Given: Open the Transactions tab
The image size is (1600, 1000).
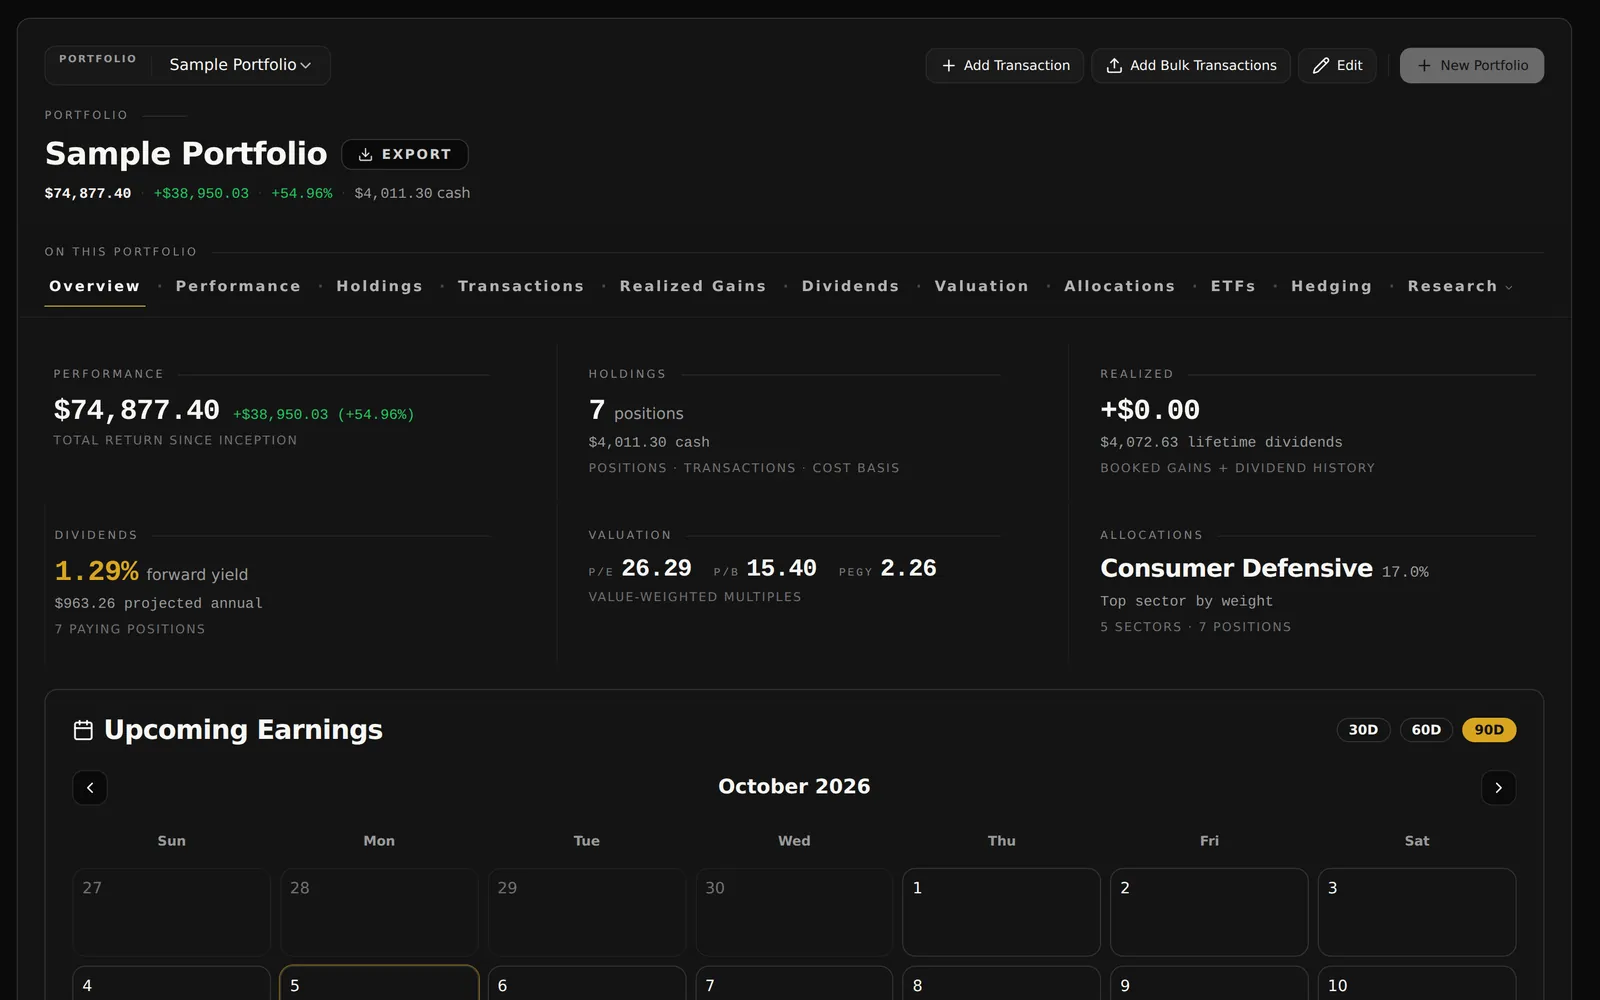Looking at the screenshot, I should (x=521, y=286).
